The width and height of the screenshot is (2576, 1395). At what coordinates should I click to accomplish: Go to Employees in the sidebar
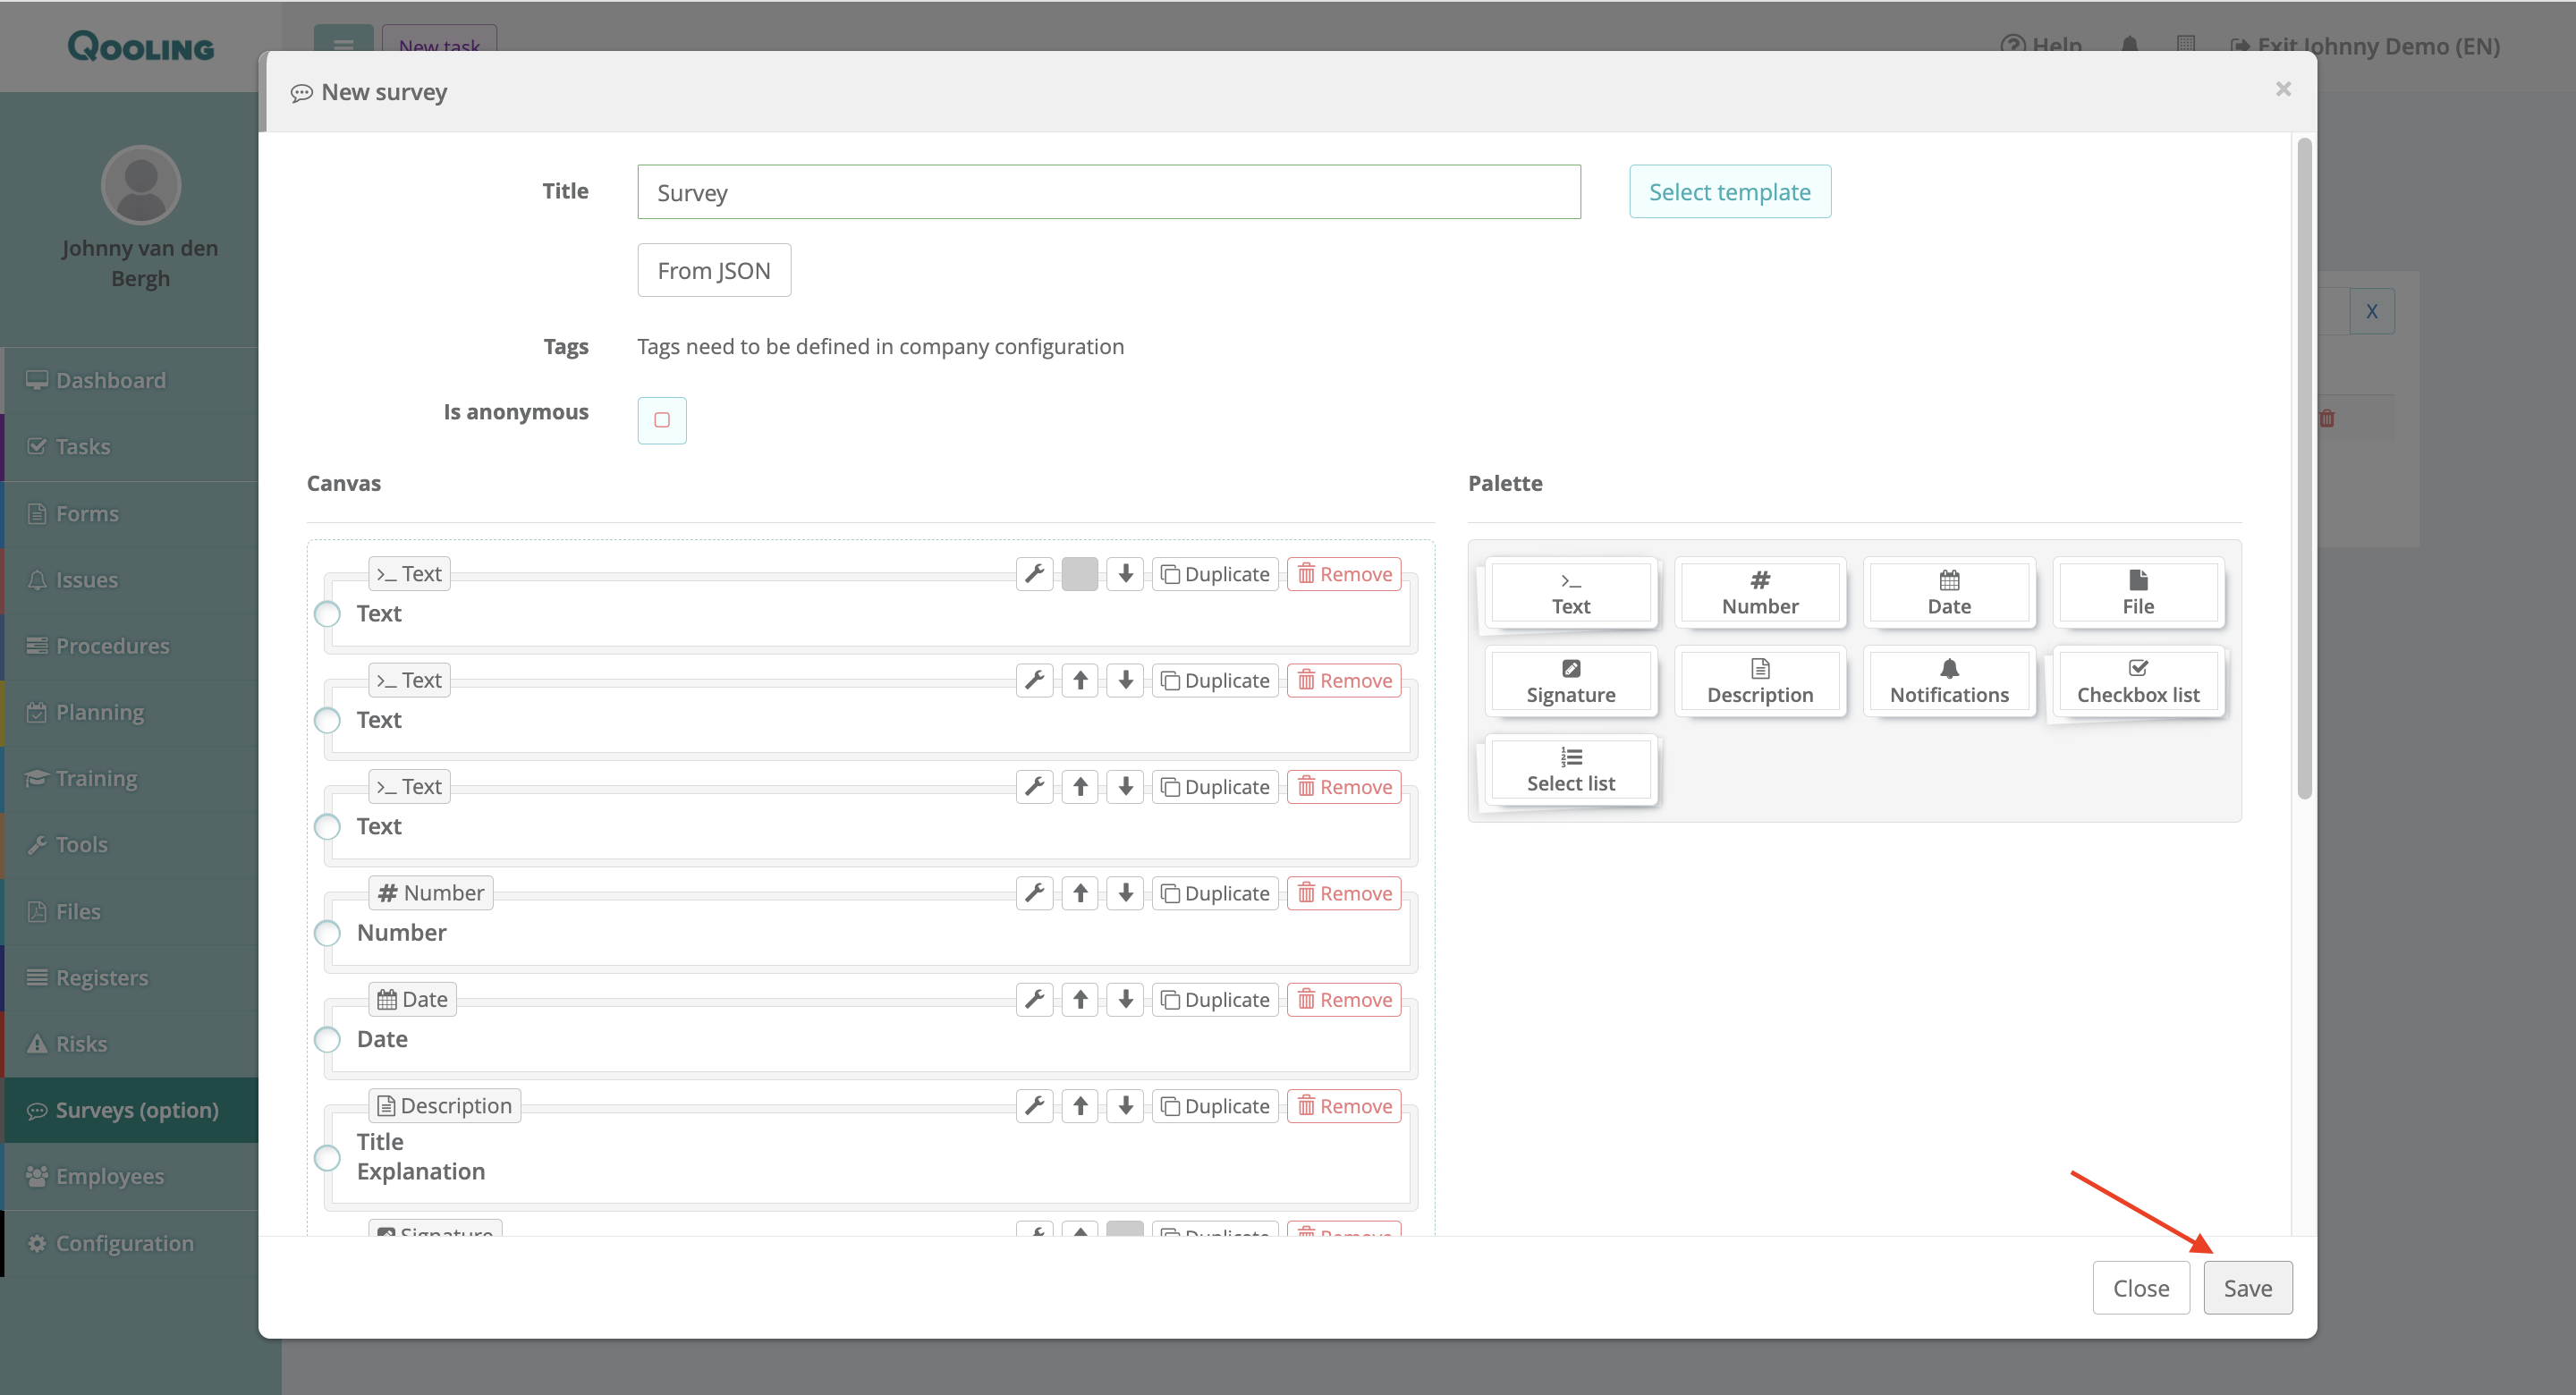click(x=108, y=1177)
